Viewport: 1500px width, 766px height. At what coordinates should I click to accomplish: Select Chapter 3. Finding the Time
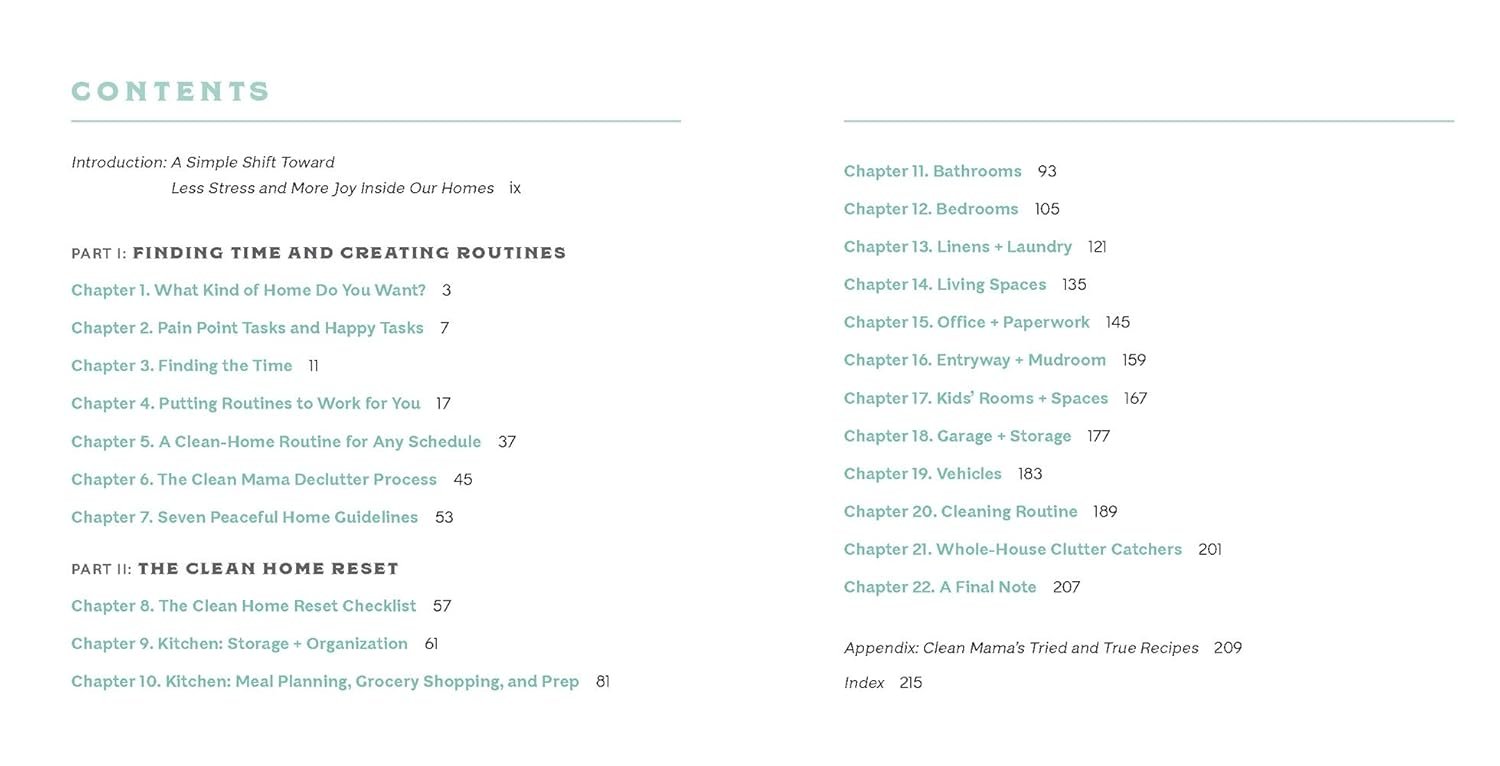point(182,366)
